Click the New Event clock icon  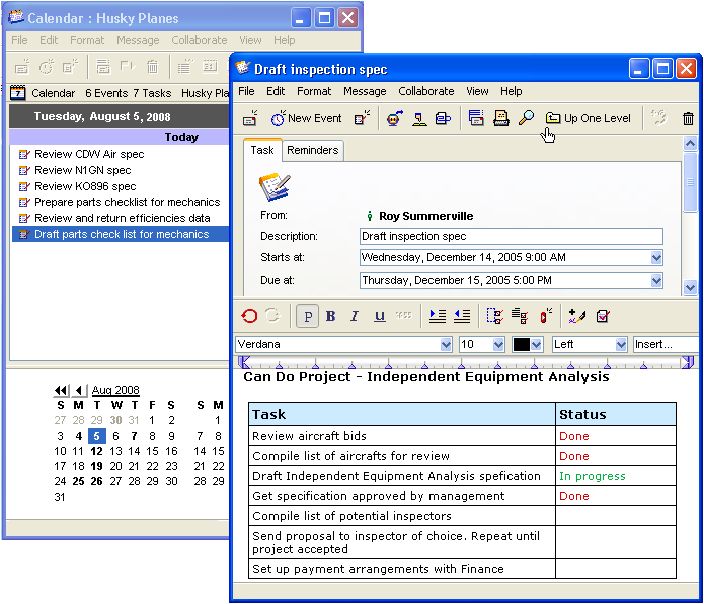pos(278,118)
